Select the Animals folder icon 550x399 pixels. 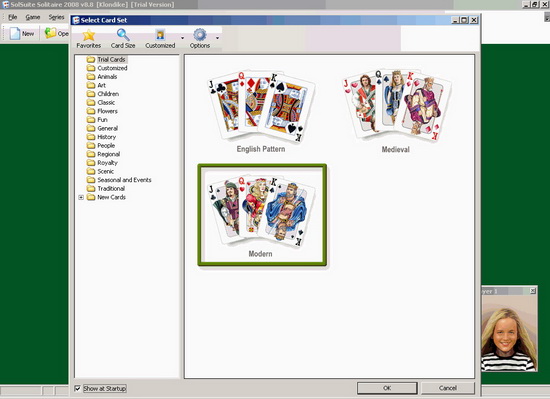tap(91, 76)
